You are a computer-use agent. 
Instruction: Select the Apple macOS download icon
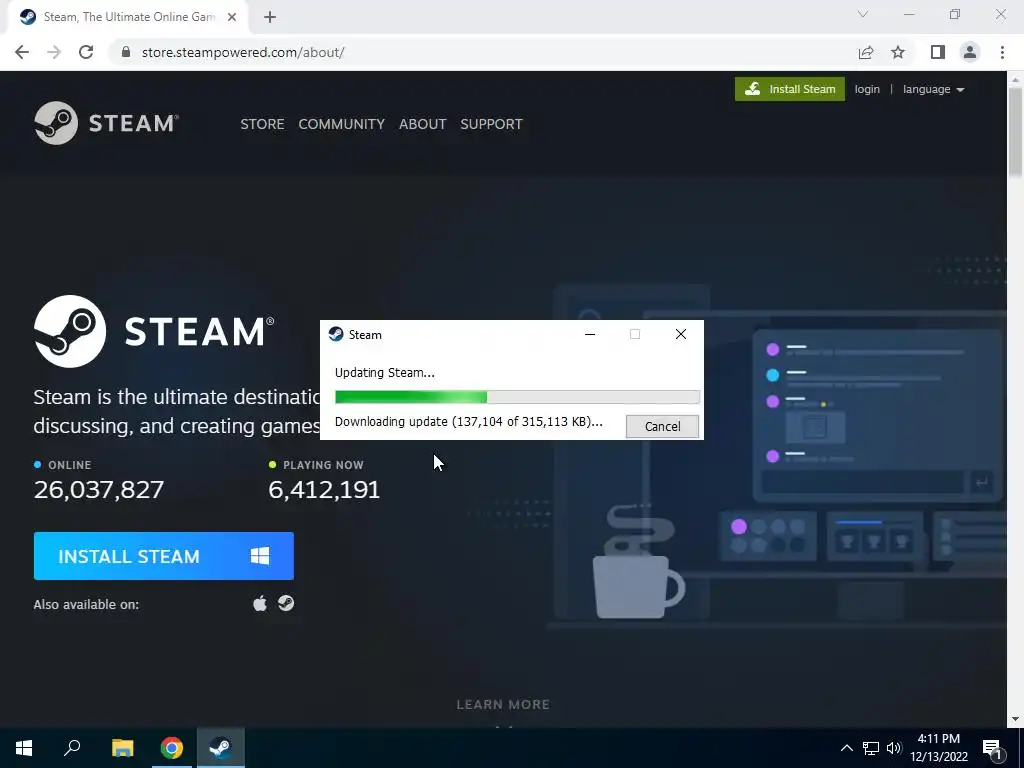(260, 603)
